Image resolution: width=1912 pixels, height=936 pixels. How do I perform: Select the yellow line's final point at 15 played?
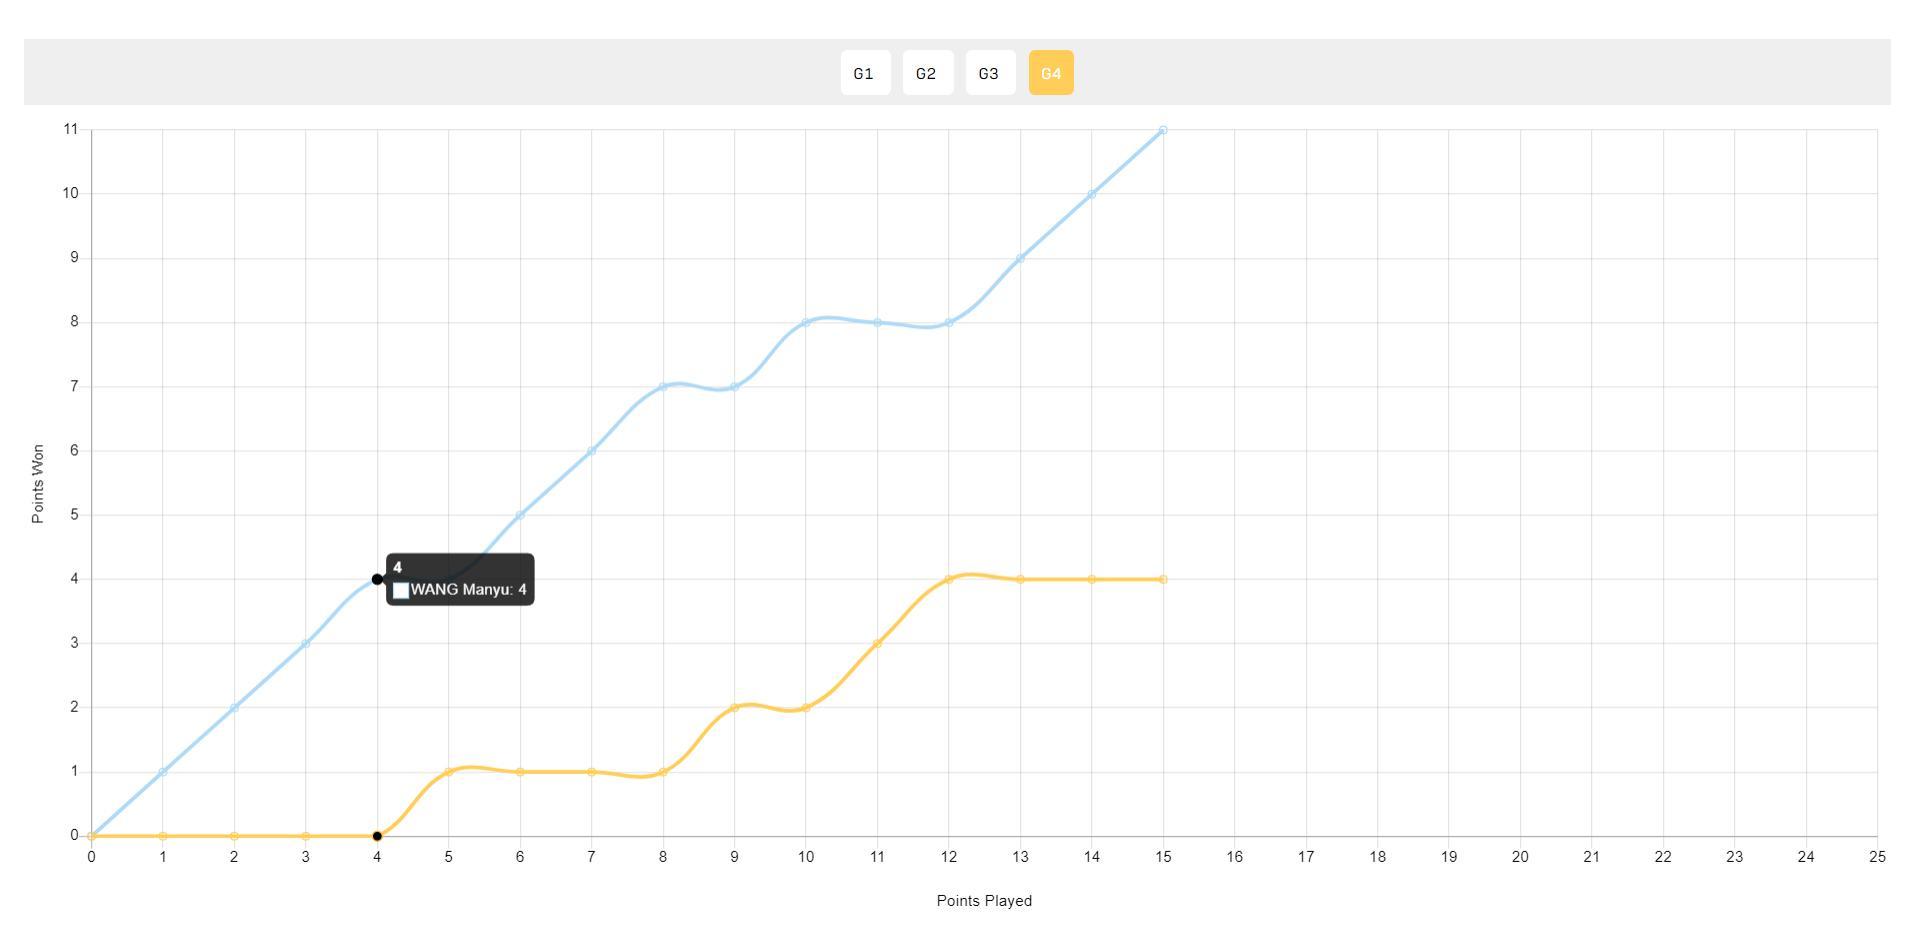[1163, 579]
